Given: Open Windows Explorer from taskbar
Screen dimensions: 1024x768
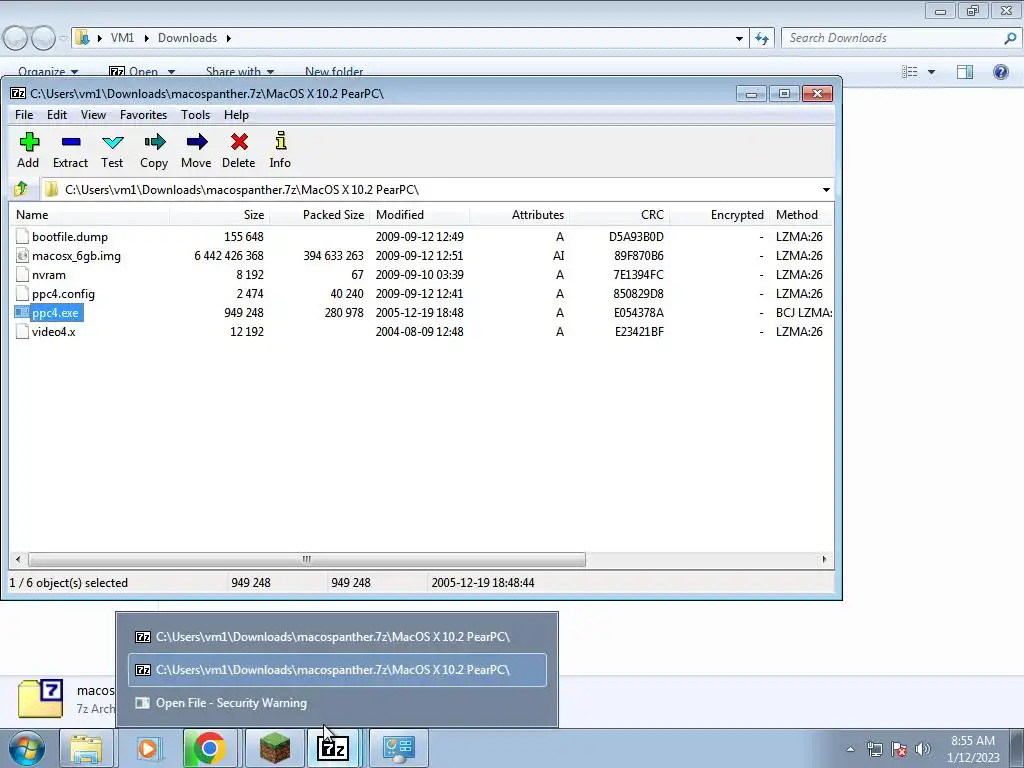Looking at the screenshot, I should click(86, 748).
